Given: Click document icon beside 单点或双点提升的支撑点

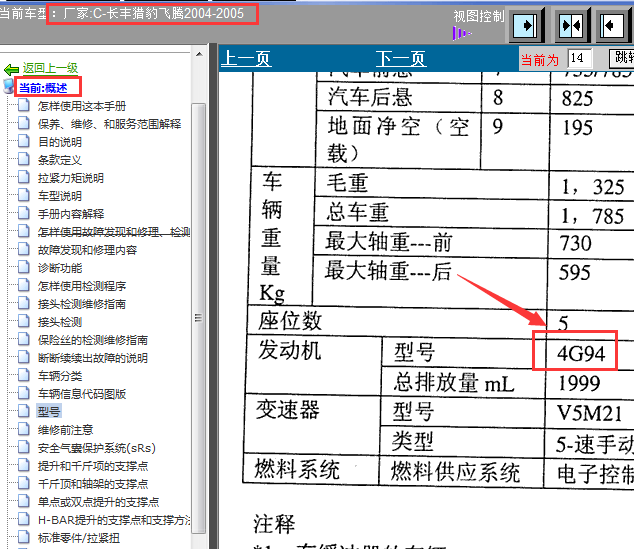Looking at the screenshot, I should 24,500.
